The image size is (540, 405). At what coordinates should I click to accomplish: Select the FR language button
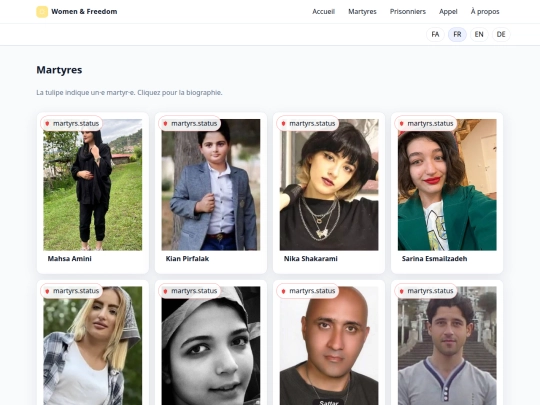[457, 34]
